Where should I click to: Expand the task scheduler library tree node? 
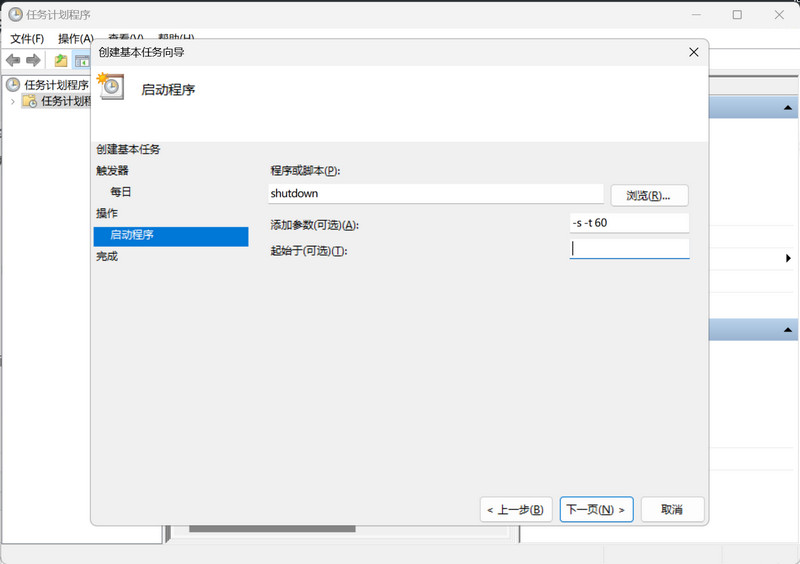12,101
